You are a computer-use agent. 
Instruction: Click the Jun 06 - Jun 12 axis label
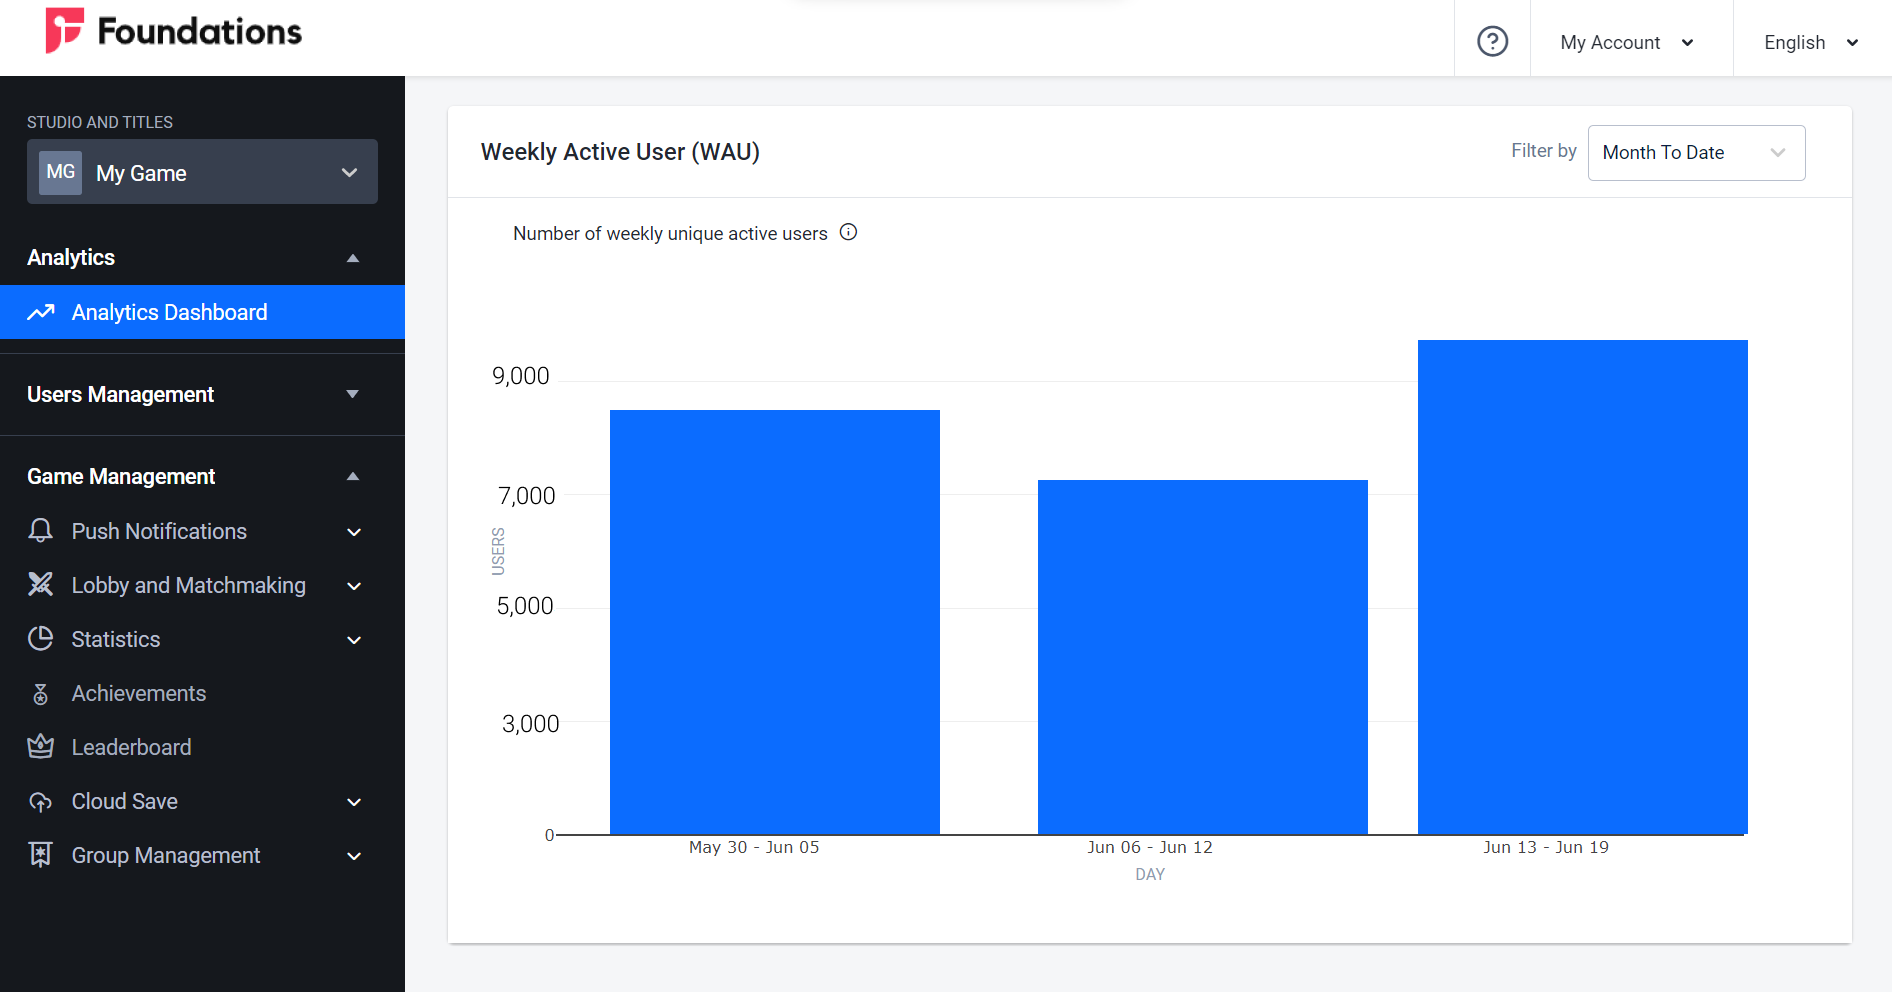1150,847
